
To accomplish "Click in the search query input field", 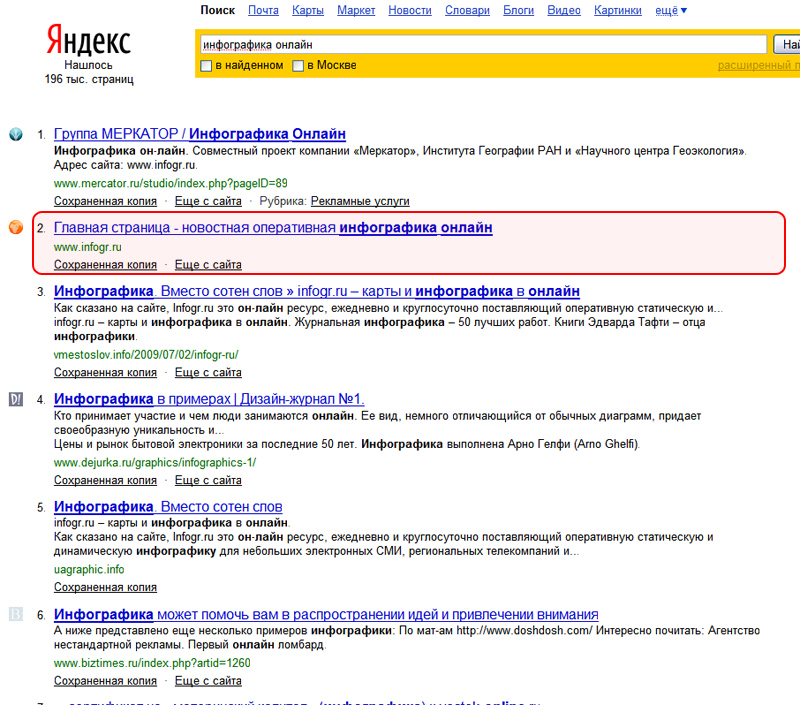I will click(x=480, y=45).
